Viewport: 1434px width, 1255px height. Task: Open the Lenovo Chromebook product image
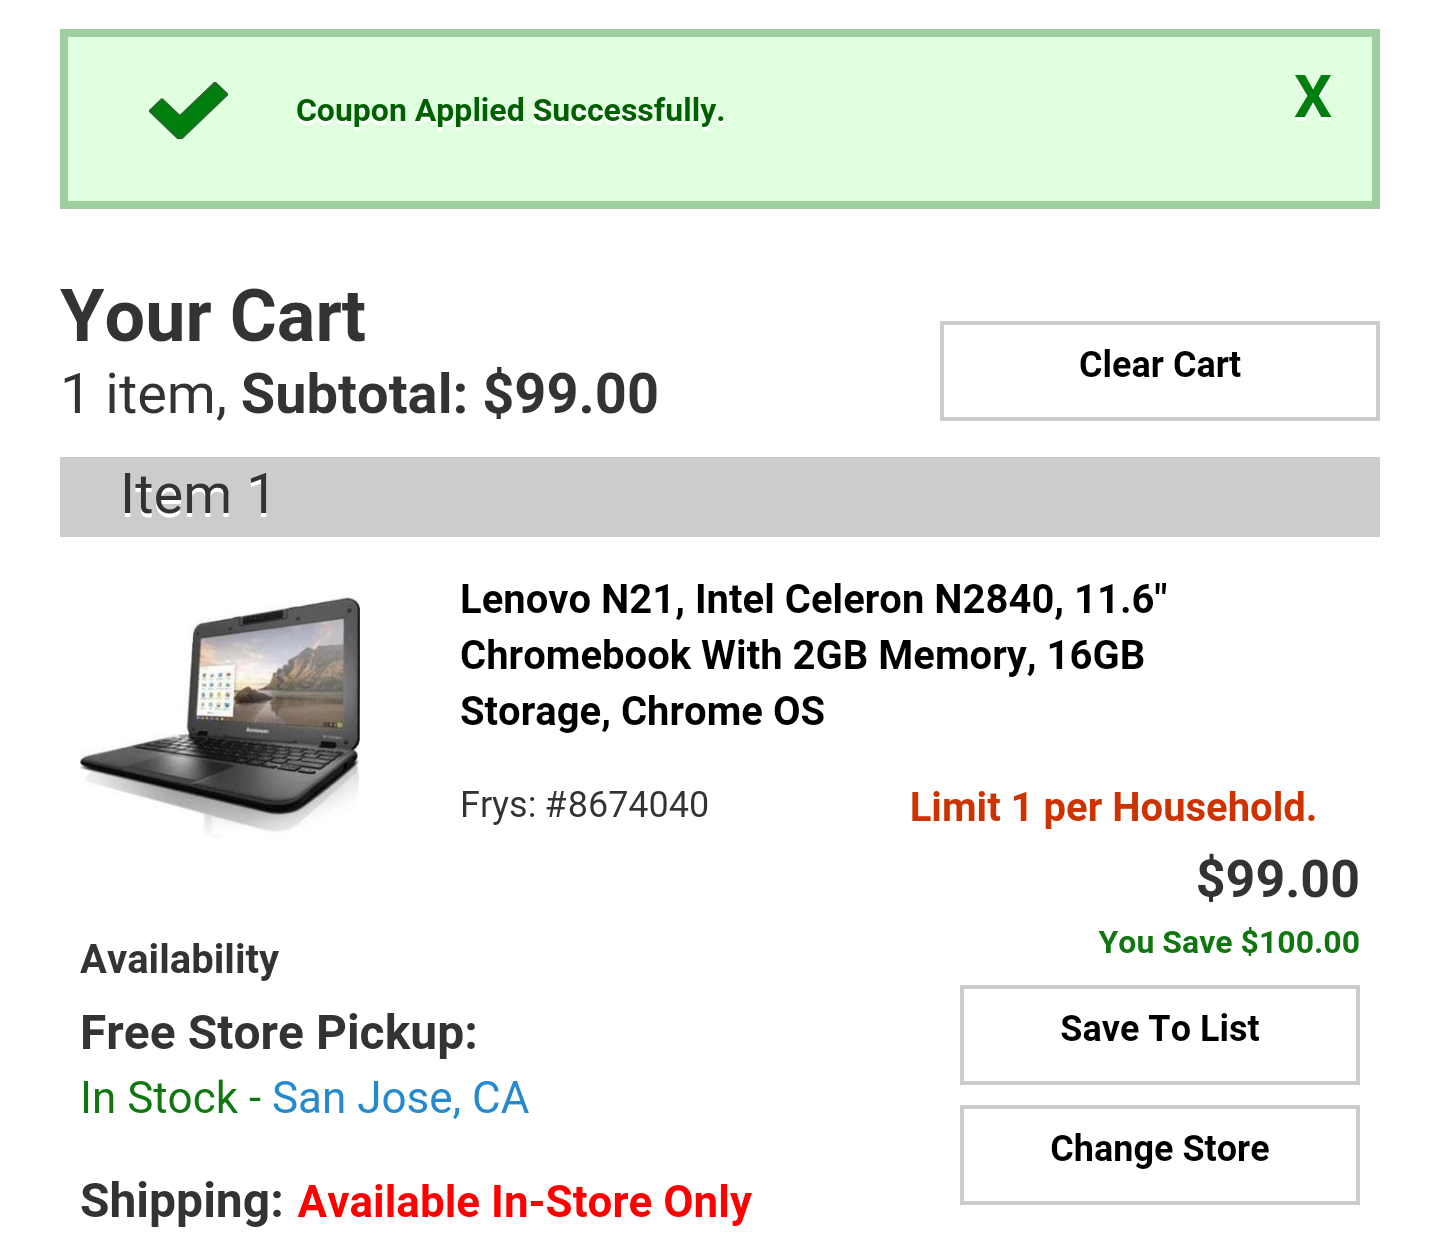click(x=221, y=714)
